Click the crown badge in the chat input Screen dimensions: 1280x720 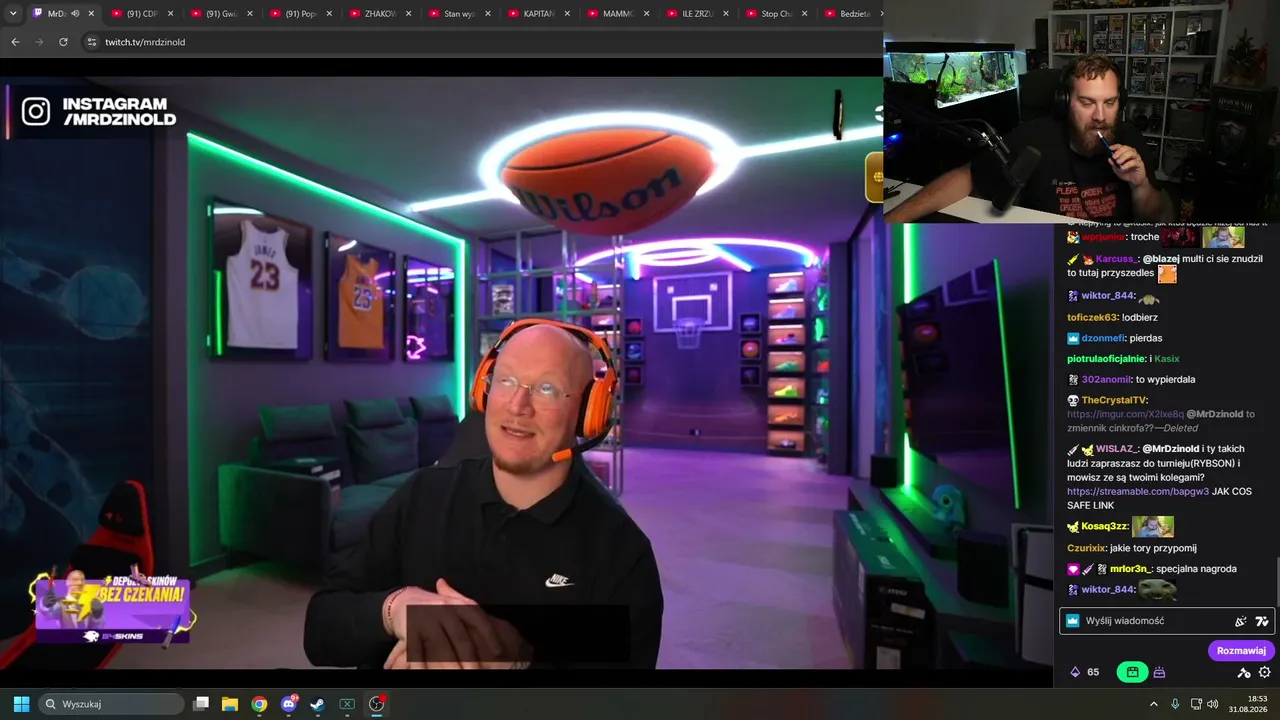[1073, 621]
